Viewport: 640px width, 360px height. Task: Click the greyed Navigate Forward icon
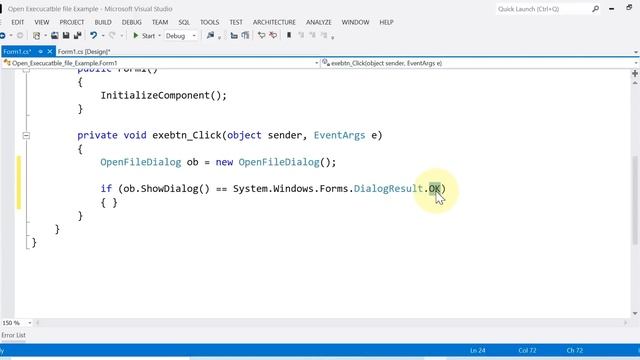point(20,36)
